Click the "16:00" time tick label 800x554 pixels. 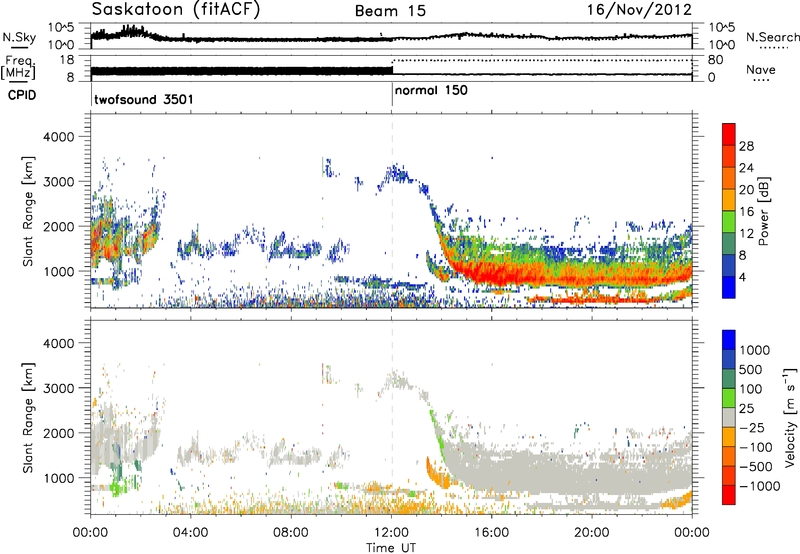[491, 533]
